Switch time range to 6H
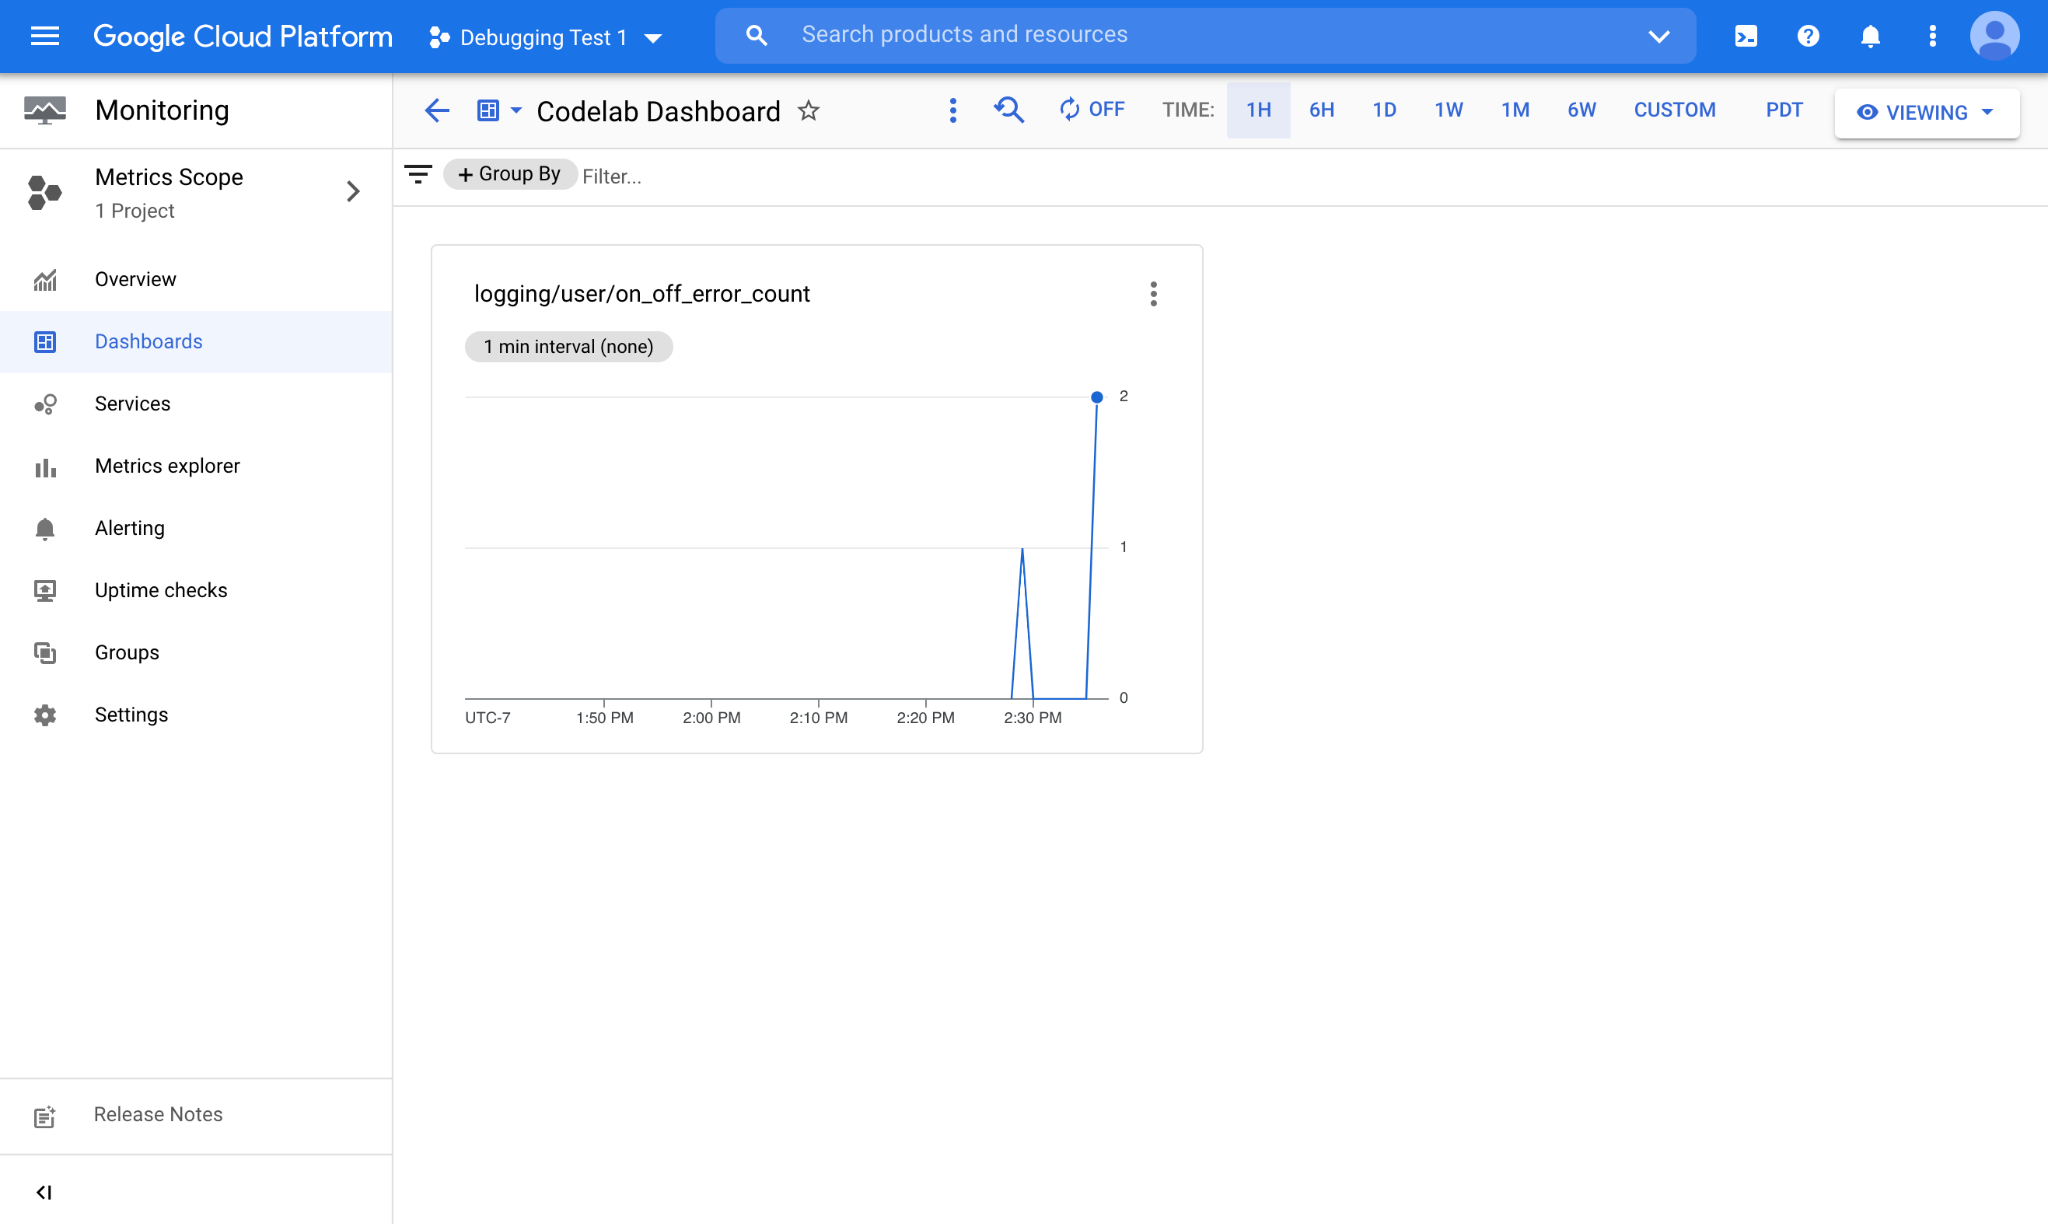This screenshot has height=1224, width=2048. 1321,110
